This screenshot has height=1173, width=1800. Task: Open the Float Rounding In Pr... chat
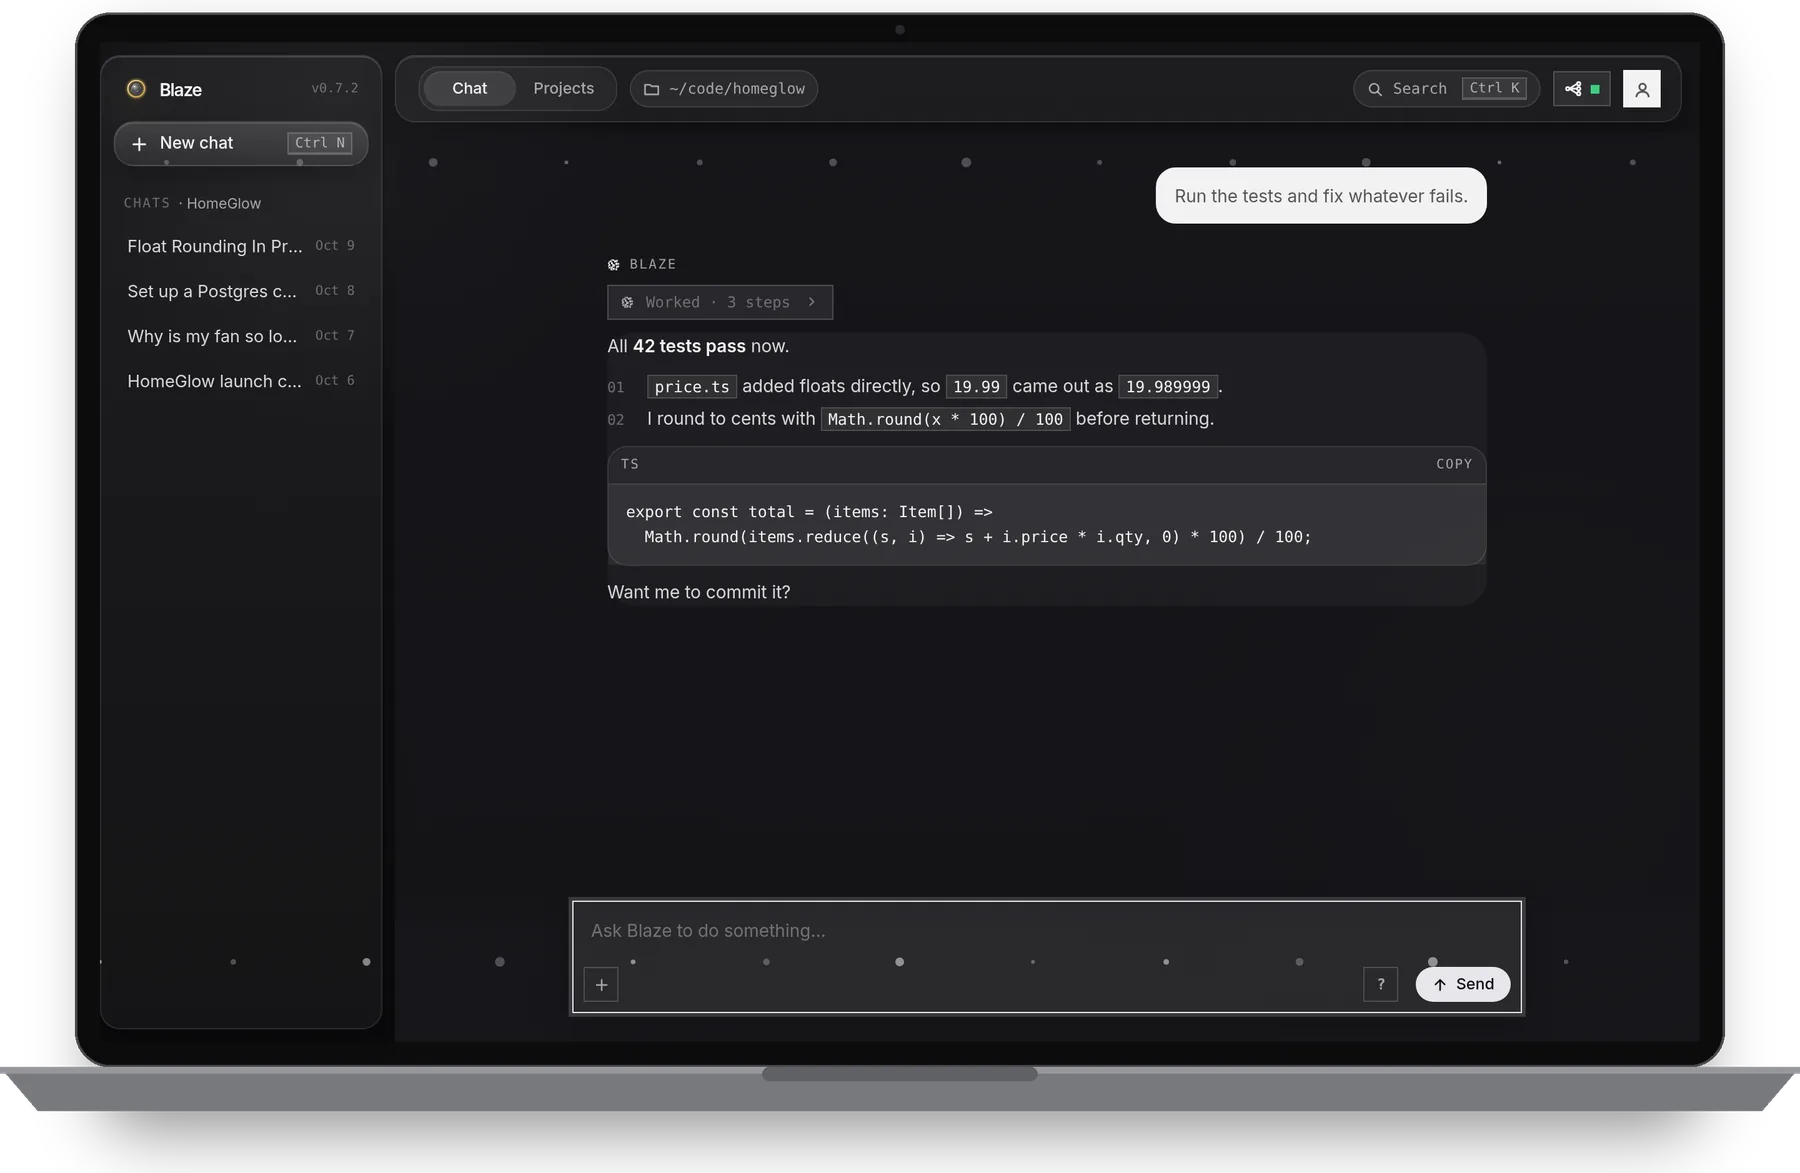pos(241,246)
